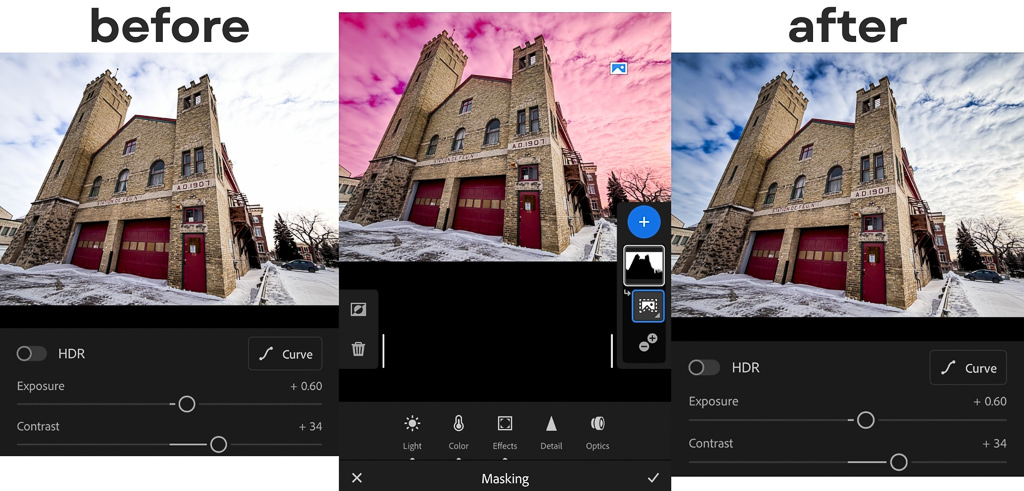The width and height of the screenshot is (1024, 491).
Task: Click Curve button in before panel
Action: [286, 354]
